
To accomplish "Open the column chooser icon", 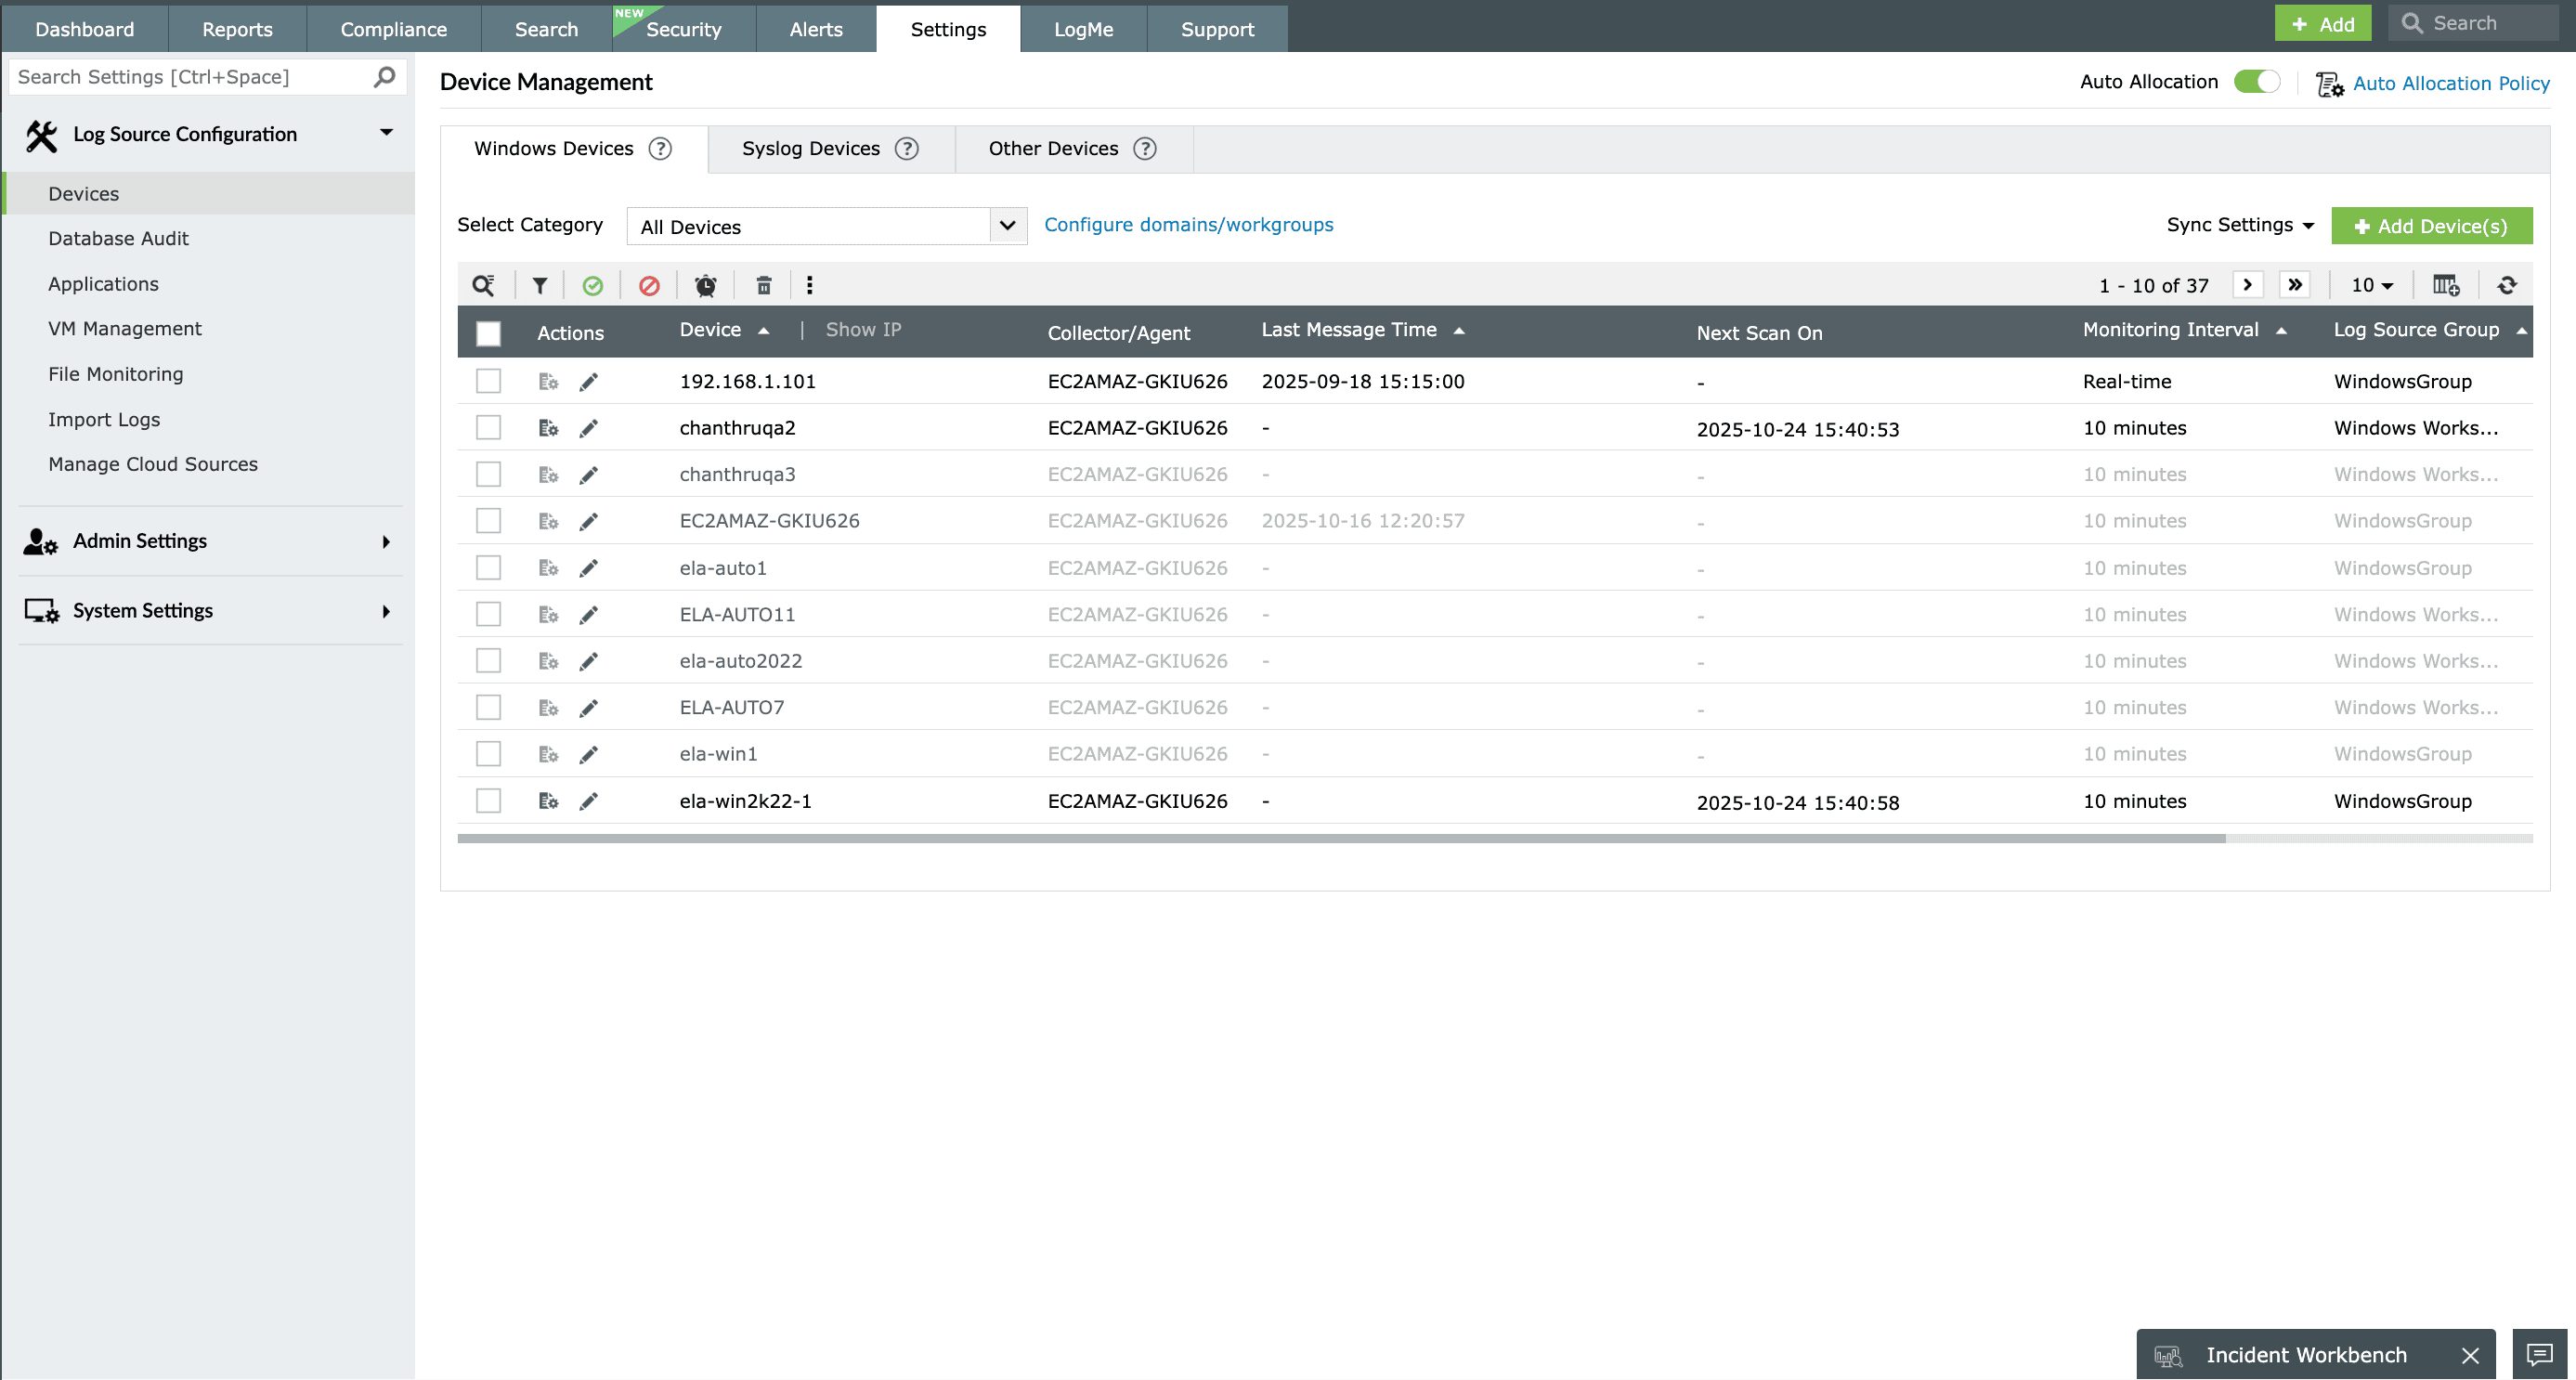I will pyautogui.click(x=2446, y=285).
